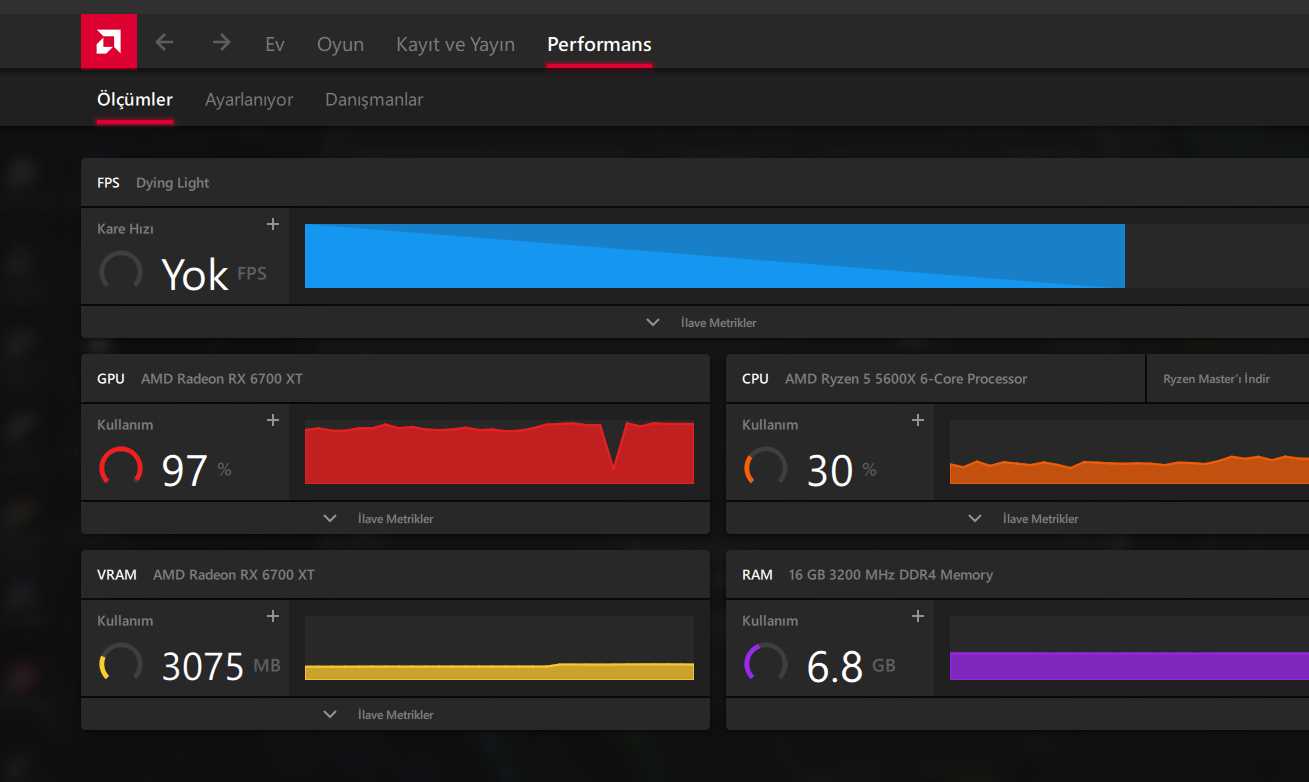Select the Ölçümler sub-tab
This screenshot has width=1309, height=782.
[x=135, y=99]
